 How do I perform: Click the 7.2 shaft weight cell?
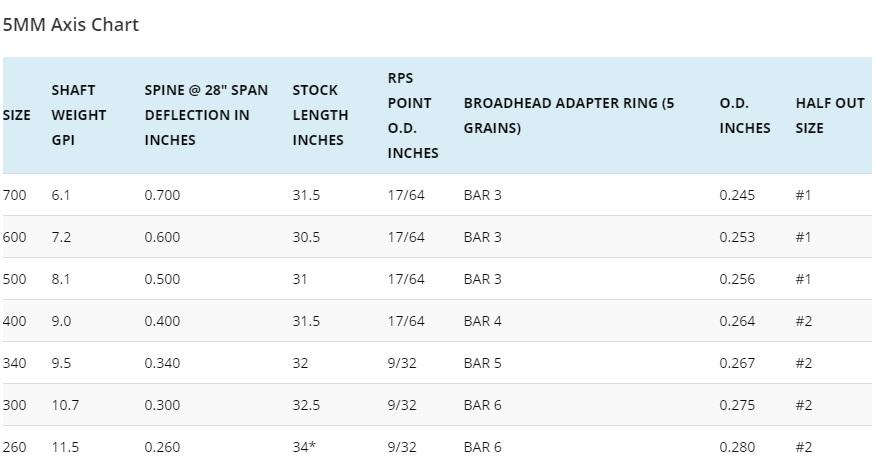pos(61,237)
